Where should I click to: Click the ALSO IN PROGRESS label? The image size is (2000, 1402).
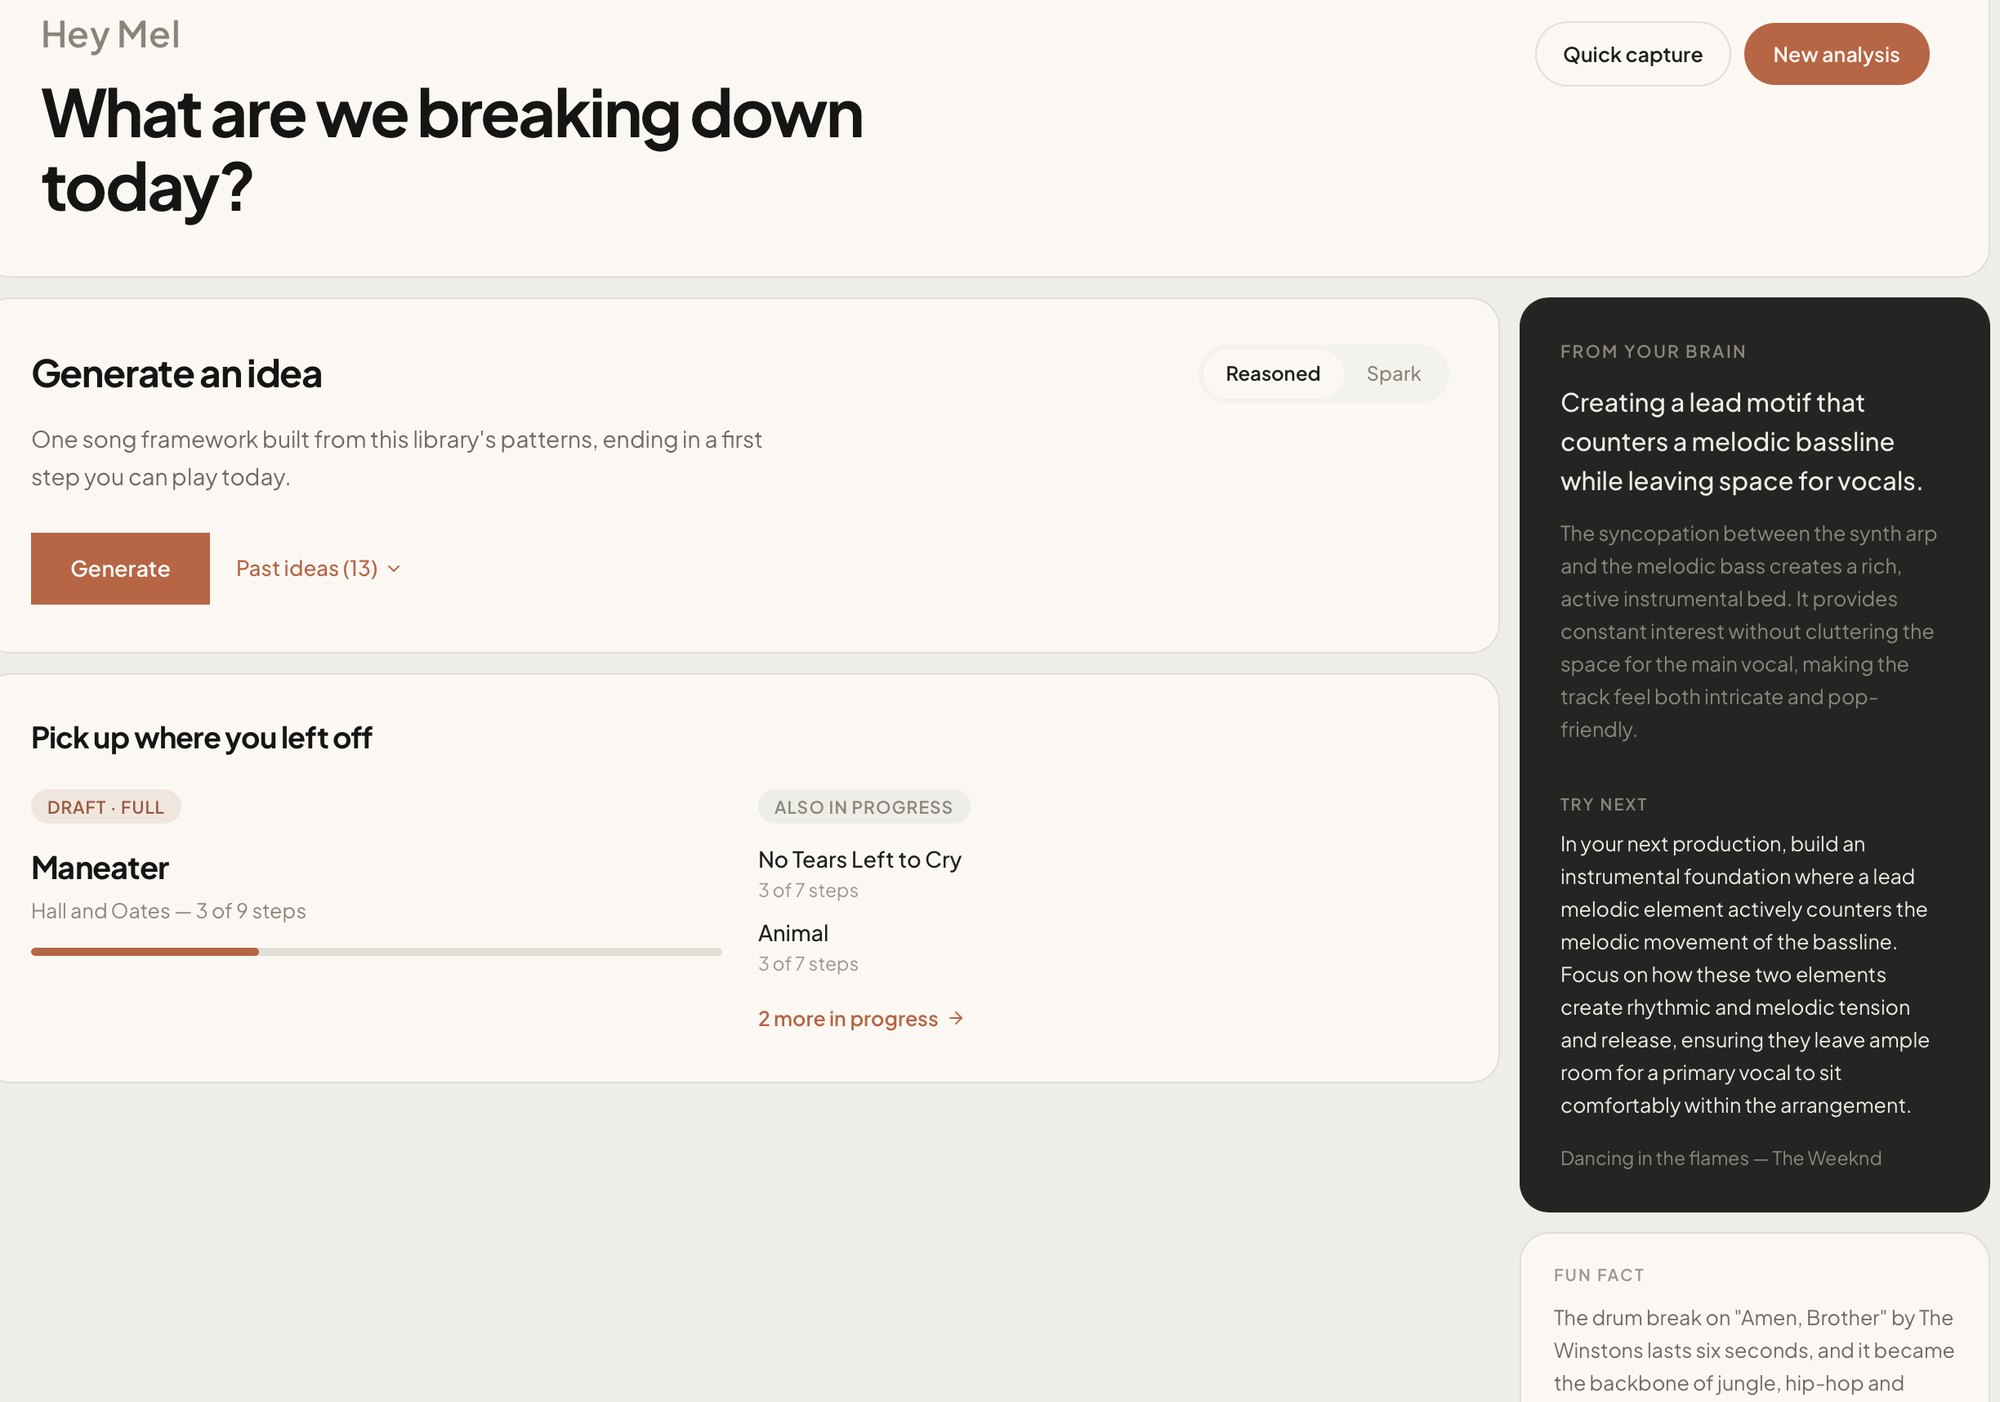point(864,807)
